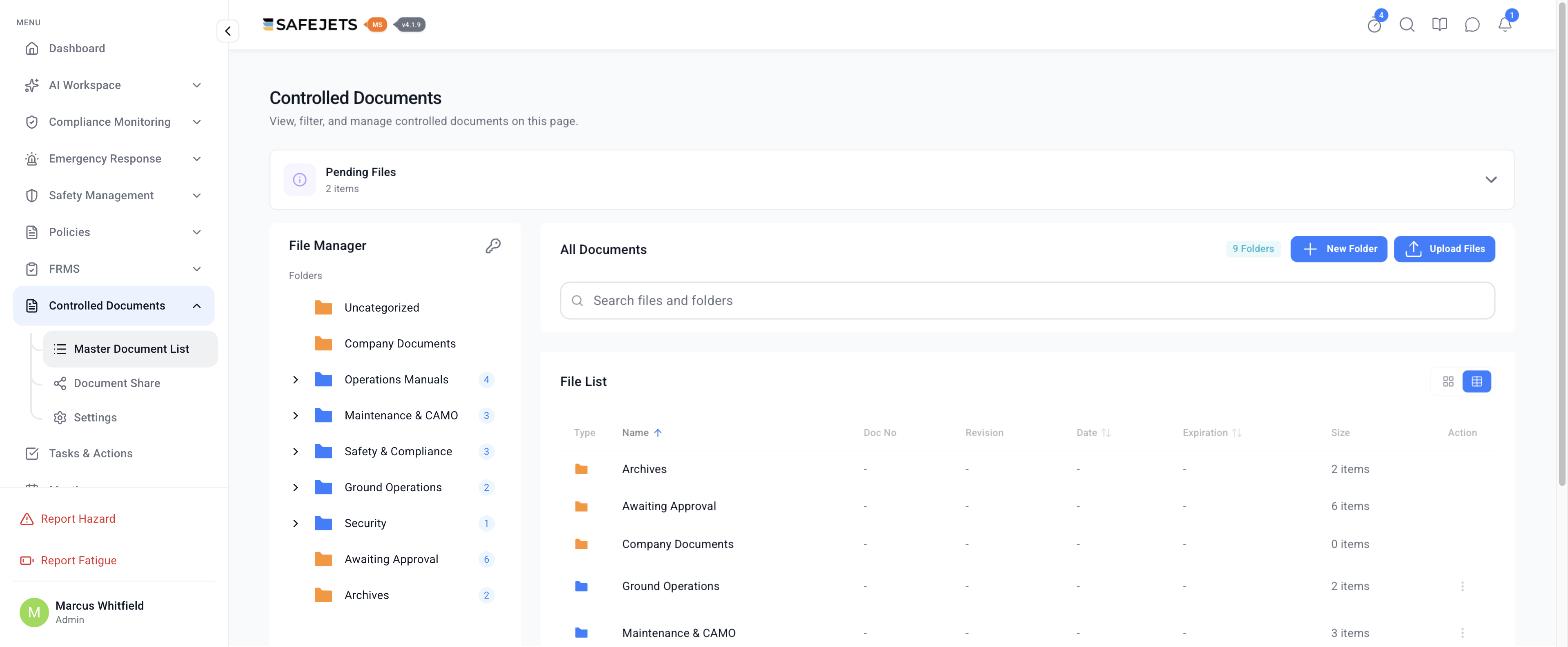Open action menu for Maintenance & CAMO row
Viewport: 1568px width, 647px height.
pos(1462,633)
